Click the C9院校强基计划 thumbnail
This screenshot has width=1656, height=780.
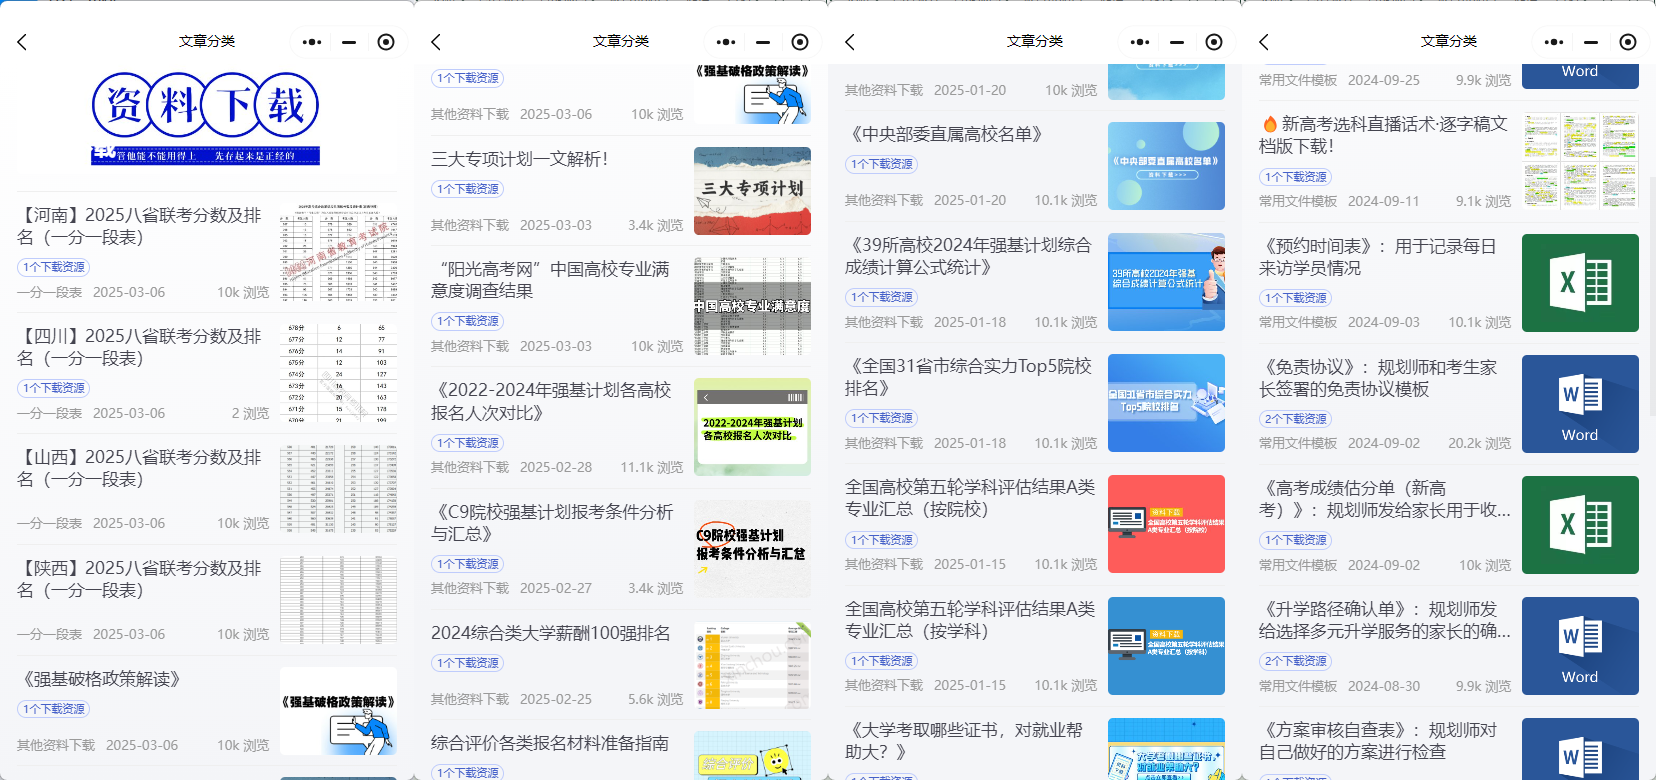(752, 549)
